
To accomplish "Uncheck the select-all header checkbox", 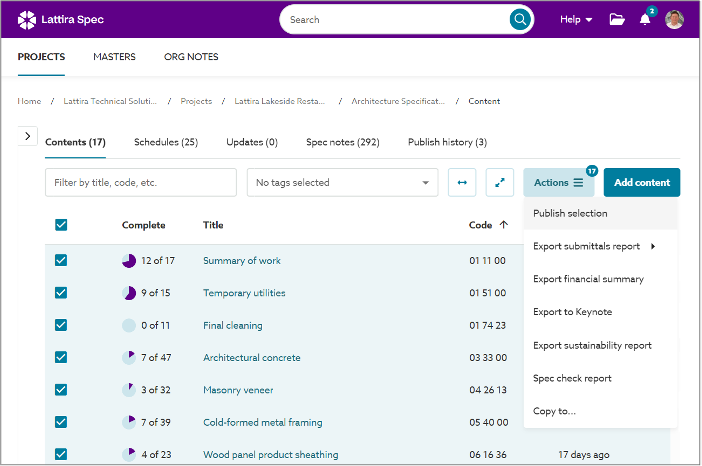I will tap(61, 225).
